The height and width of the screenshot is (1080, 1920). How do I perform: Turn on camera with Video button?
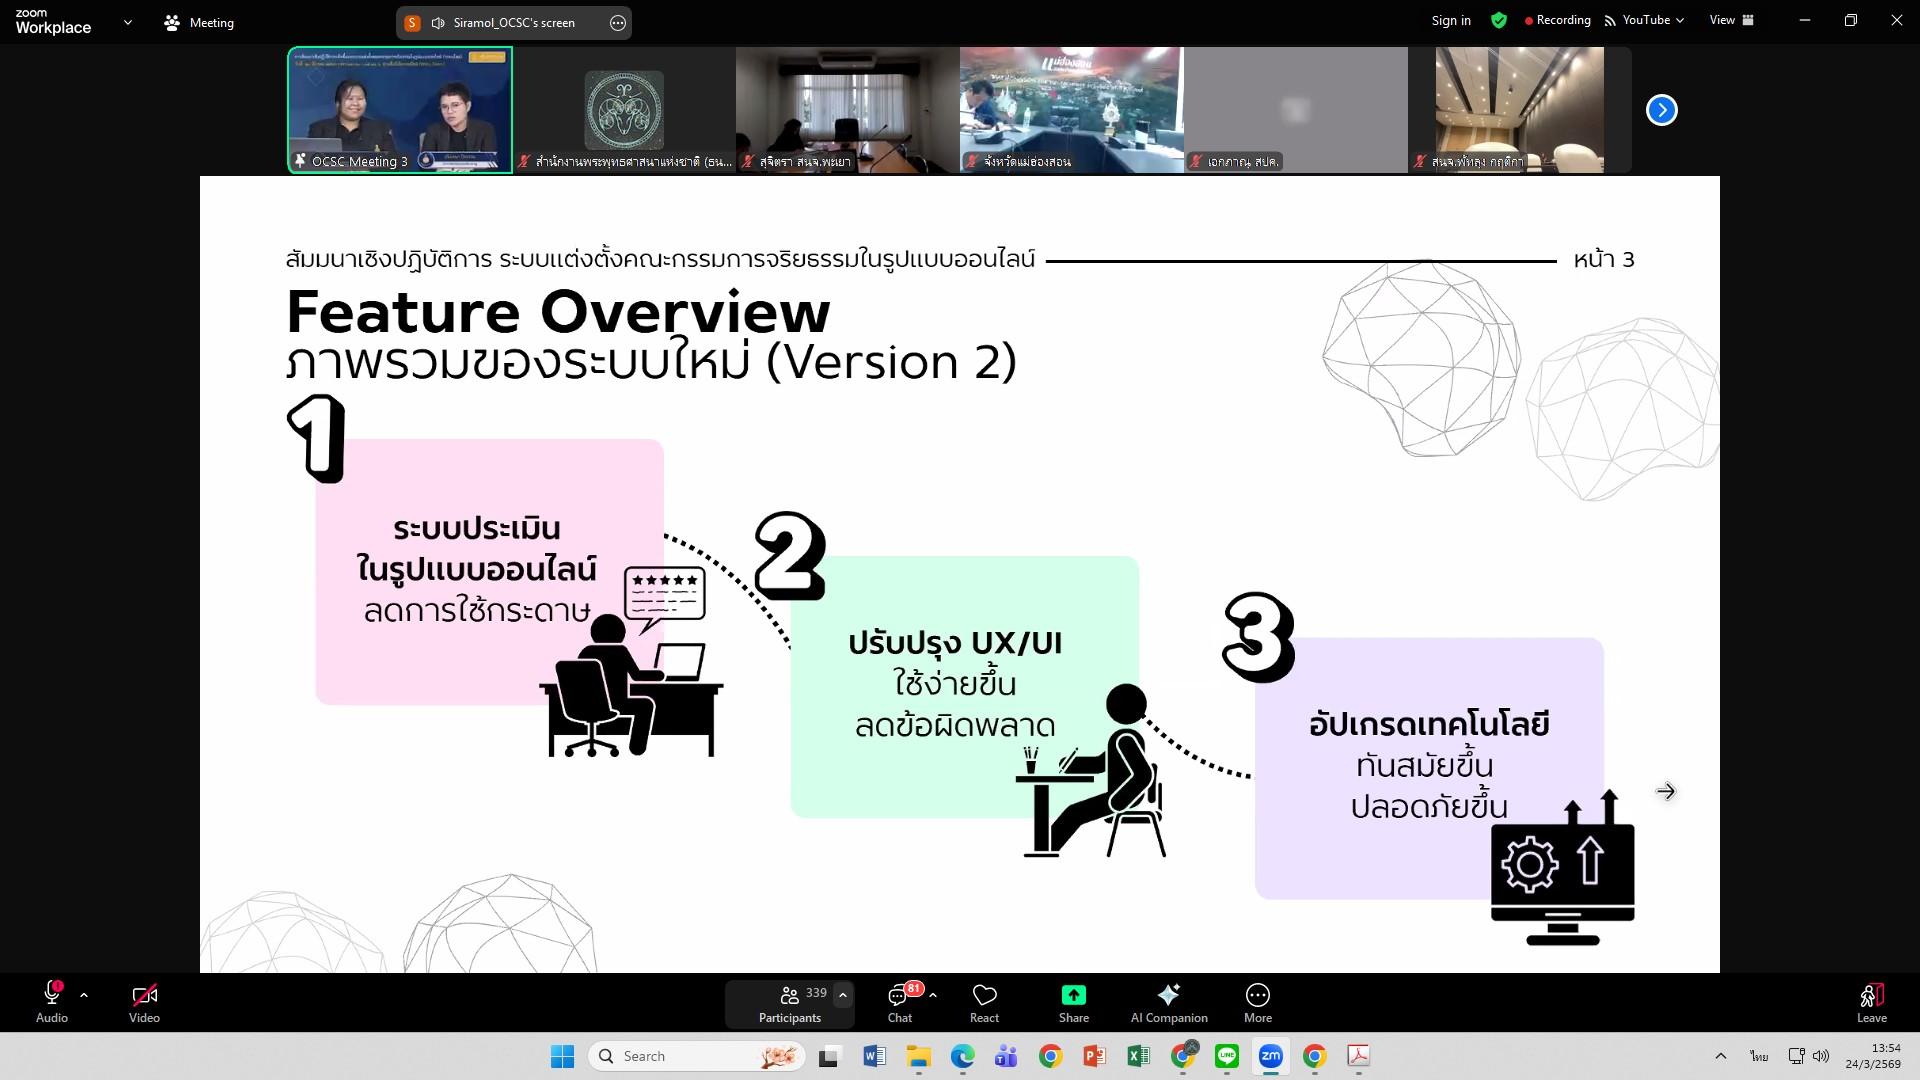(x=144, y=1003)
